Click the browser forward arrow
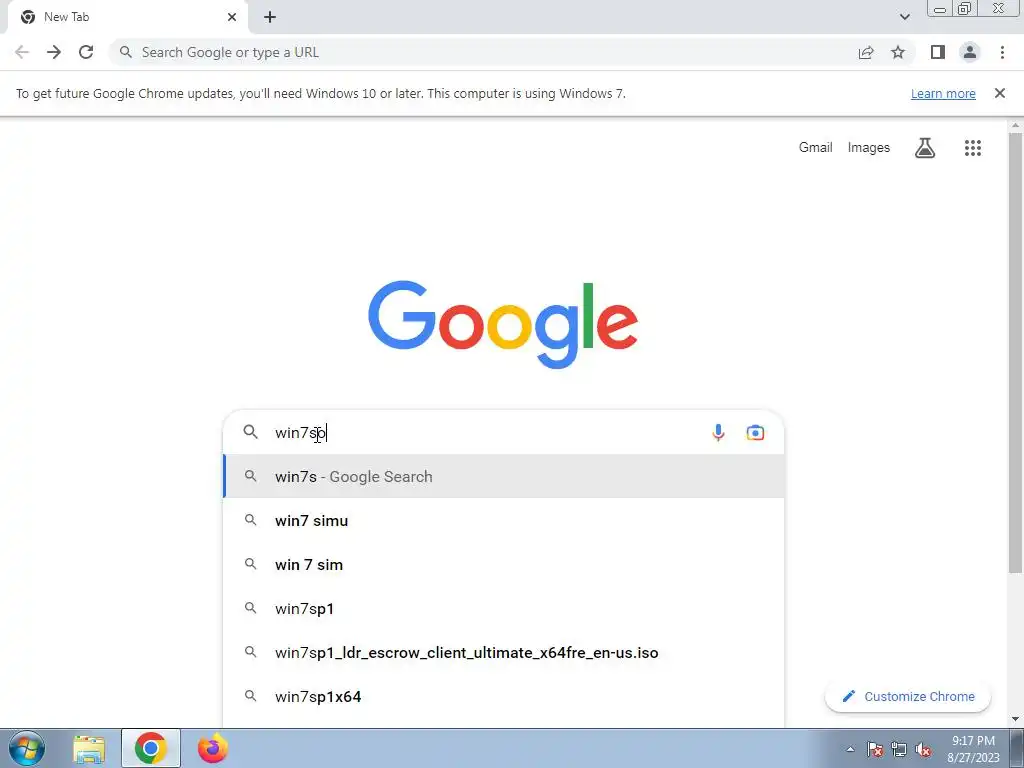Screen dimensions: 1024x768 [x=54, y=52]
